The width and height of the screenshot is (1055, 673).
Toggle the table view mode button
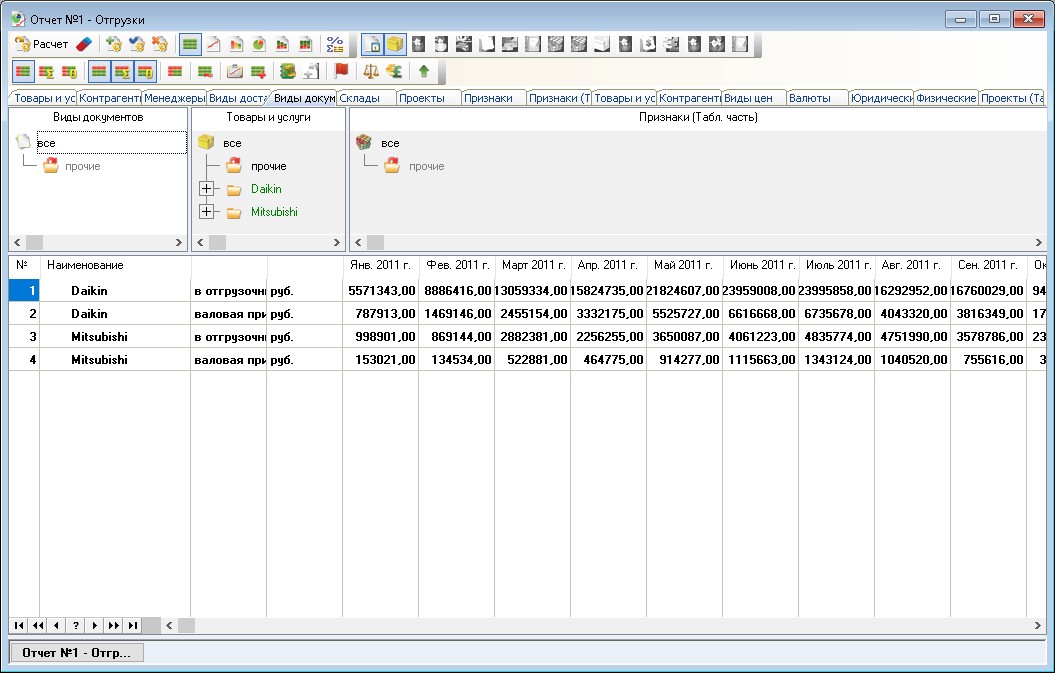[189, 44]
